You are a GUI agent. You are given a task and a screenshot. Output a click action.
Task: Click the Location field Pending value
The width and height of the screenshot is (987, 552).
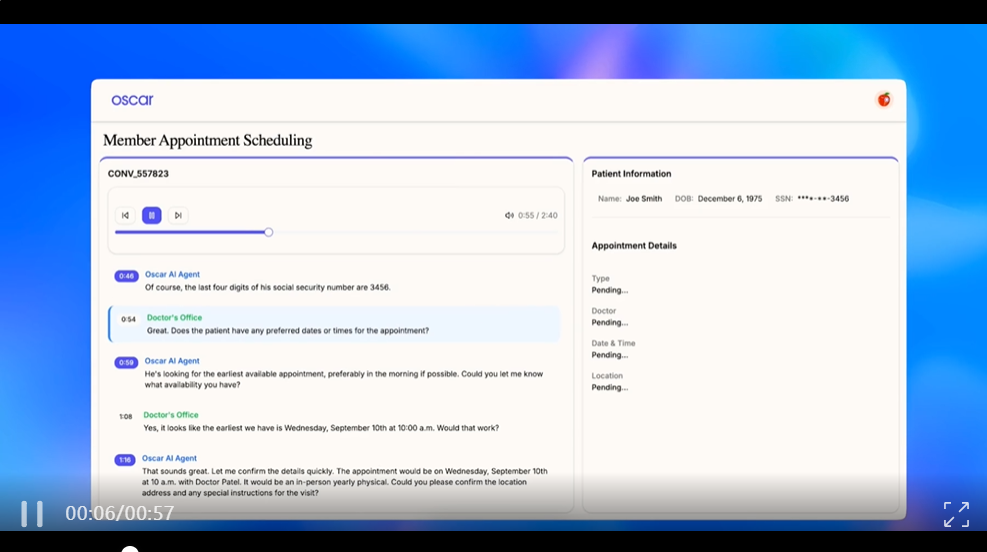(609, 388)
